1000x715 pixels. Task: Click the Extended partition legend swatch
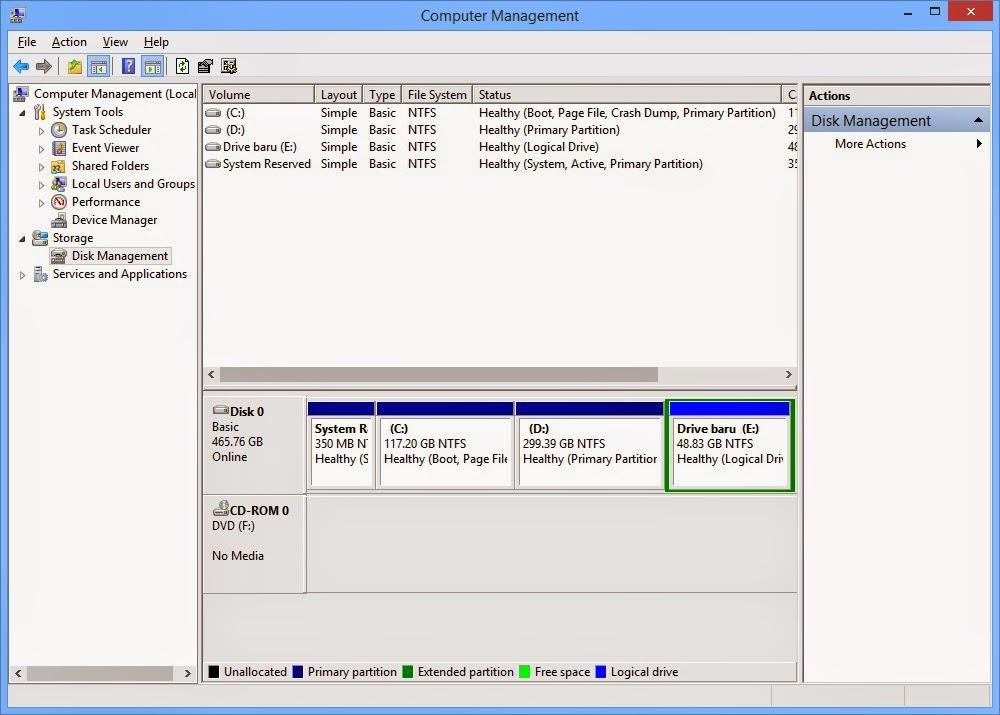408,672
